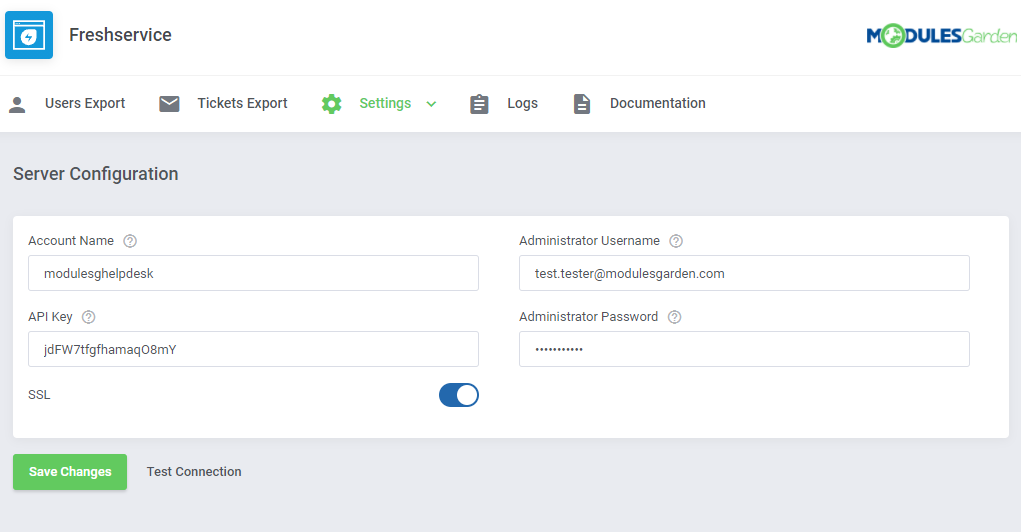Show help for API Key field
This screenshot has width=1021, height=532.
89,317
